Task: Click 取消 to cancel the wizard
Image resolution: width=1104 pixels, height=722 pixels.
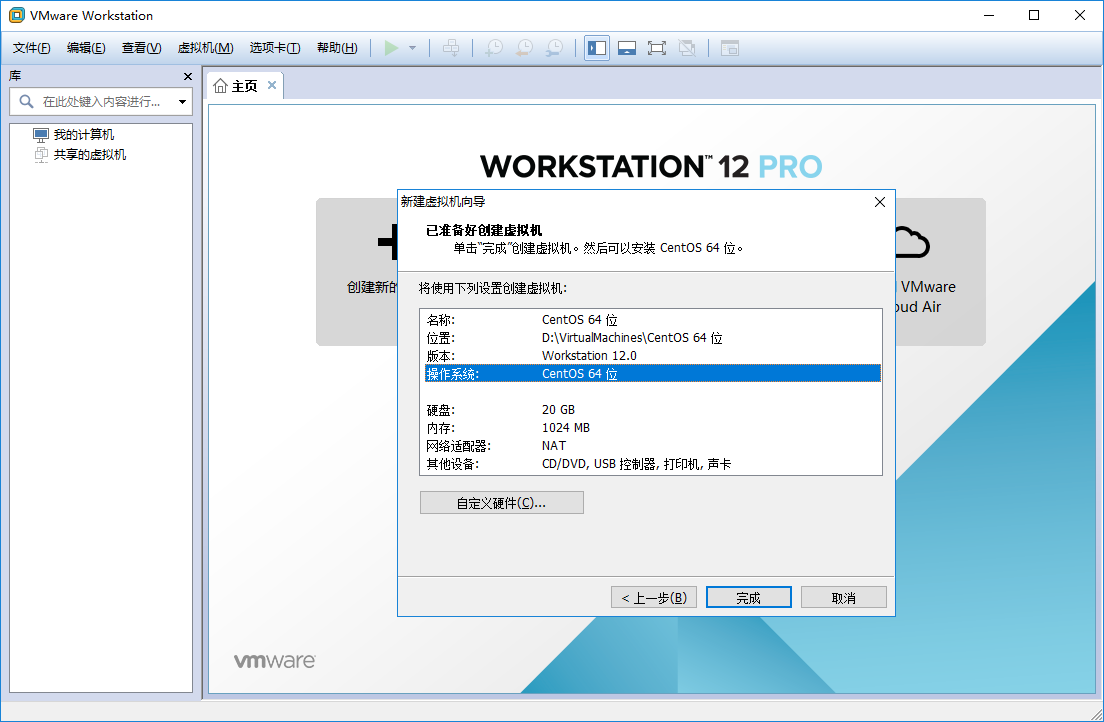Action: click(843, 597)
